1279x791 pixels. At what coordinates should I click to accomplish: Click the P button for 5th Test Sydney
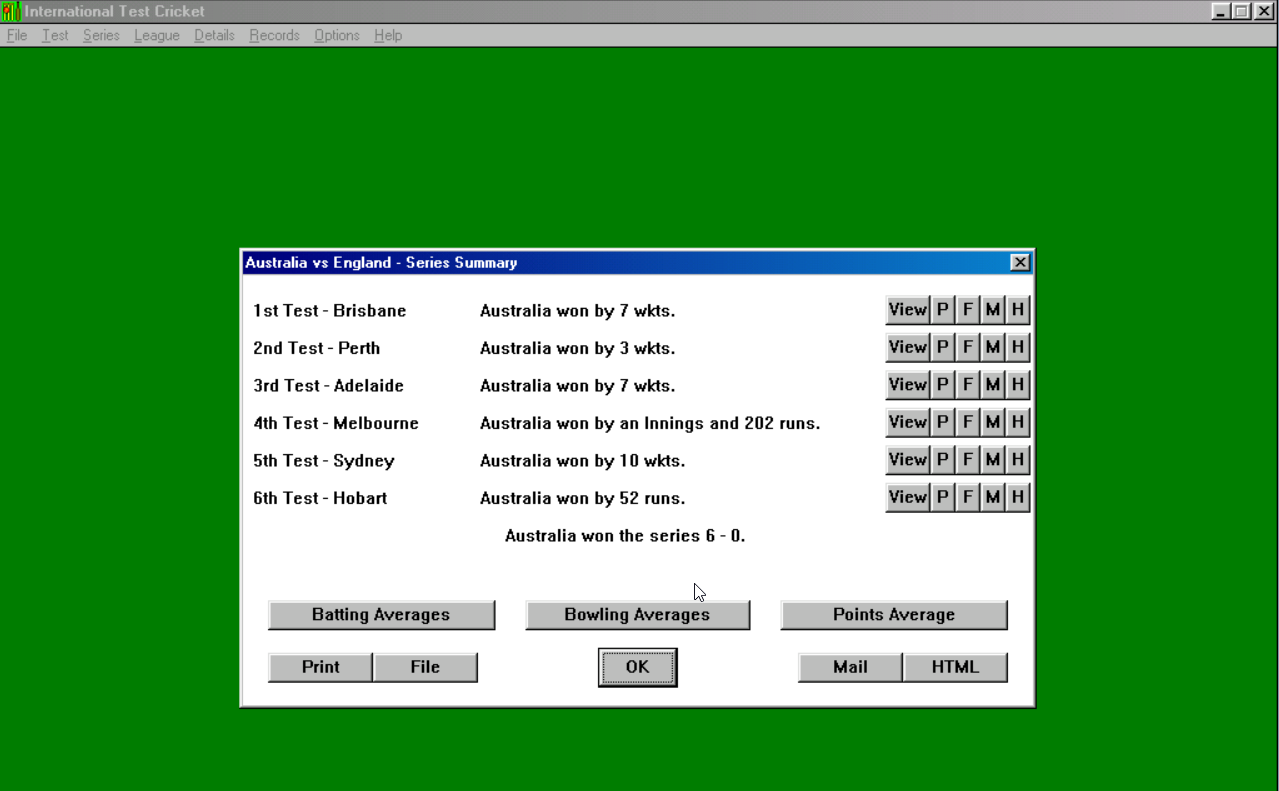[942, 460]
